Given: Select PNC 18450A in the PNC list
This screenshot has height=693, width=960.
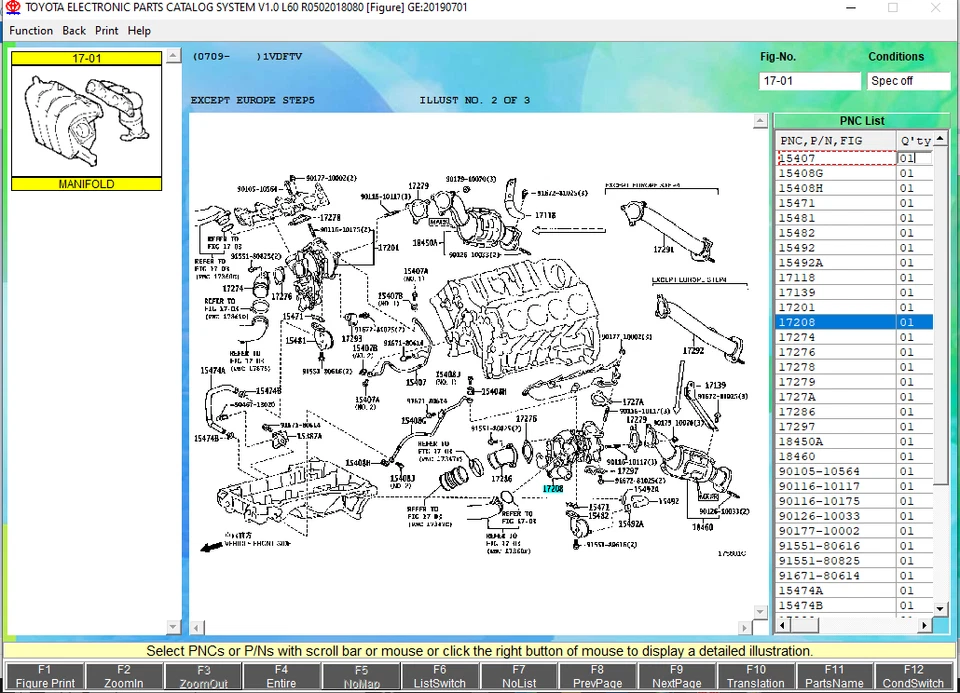Looking at the screenshot, I should (x=836, y=442).
